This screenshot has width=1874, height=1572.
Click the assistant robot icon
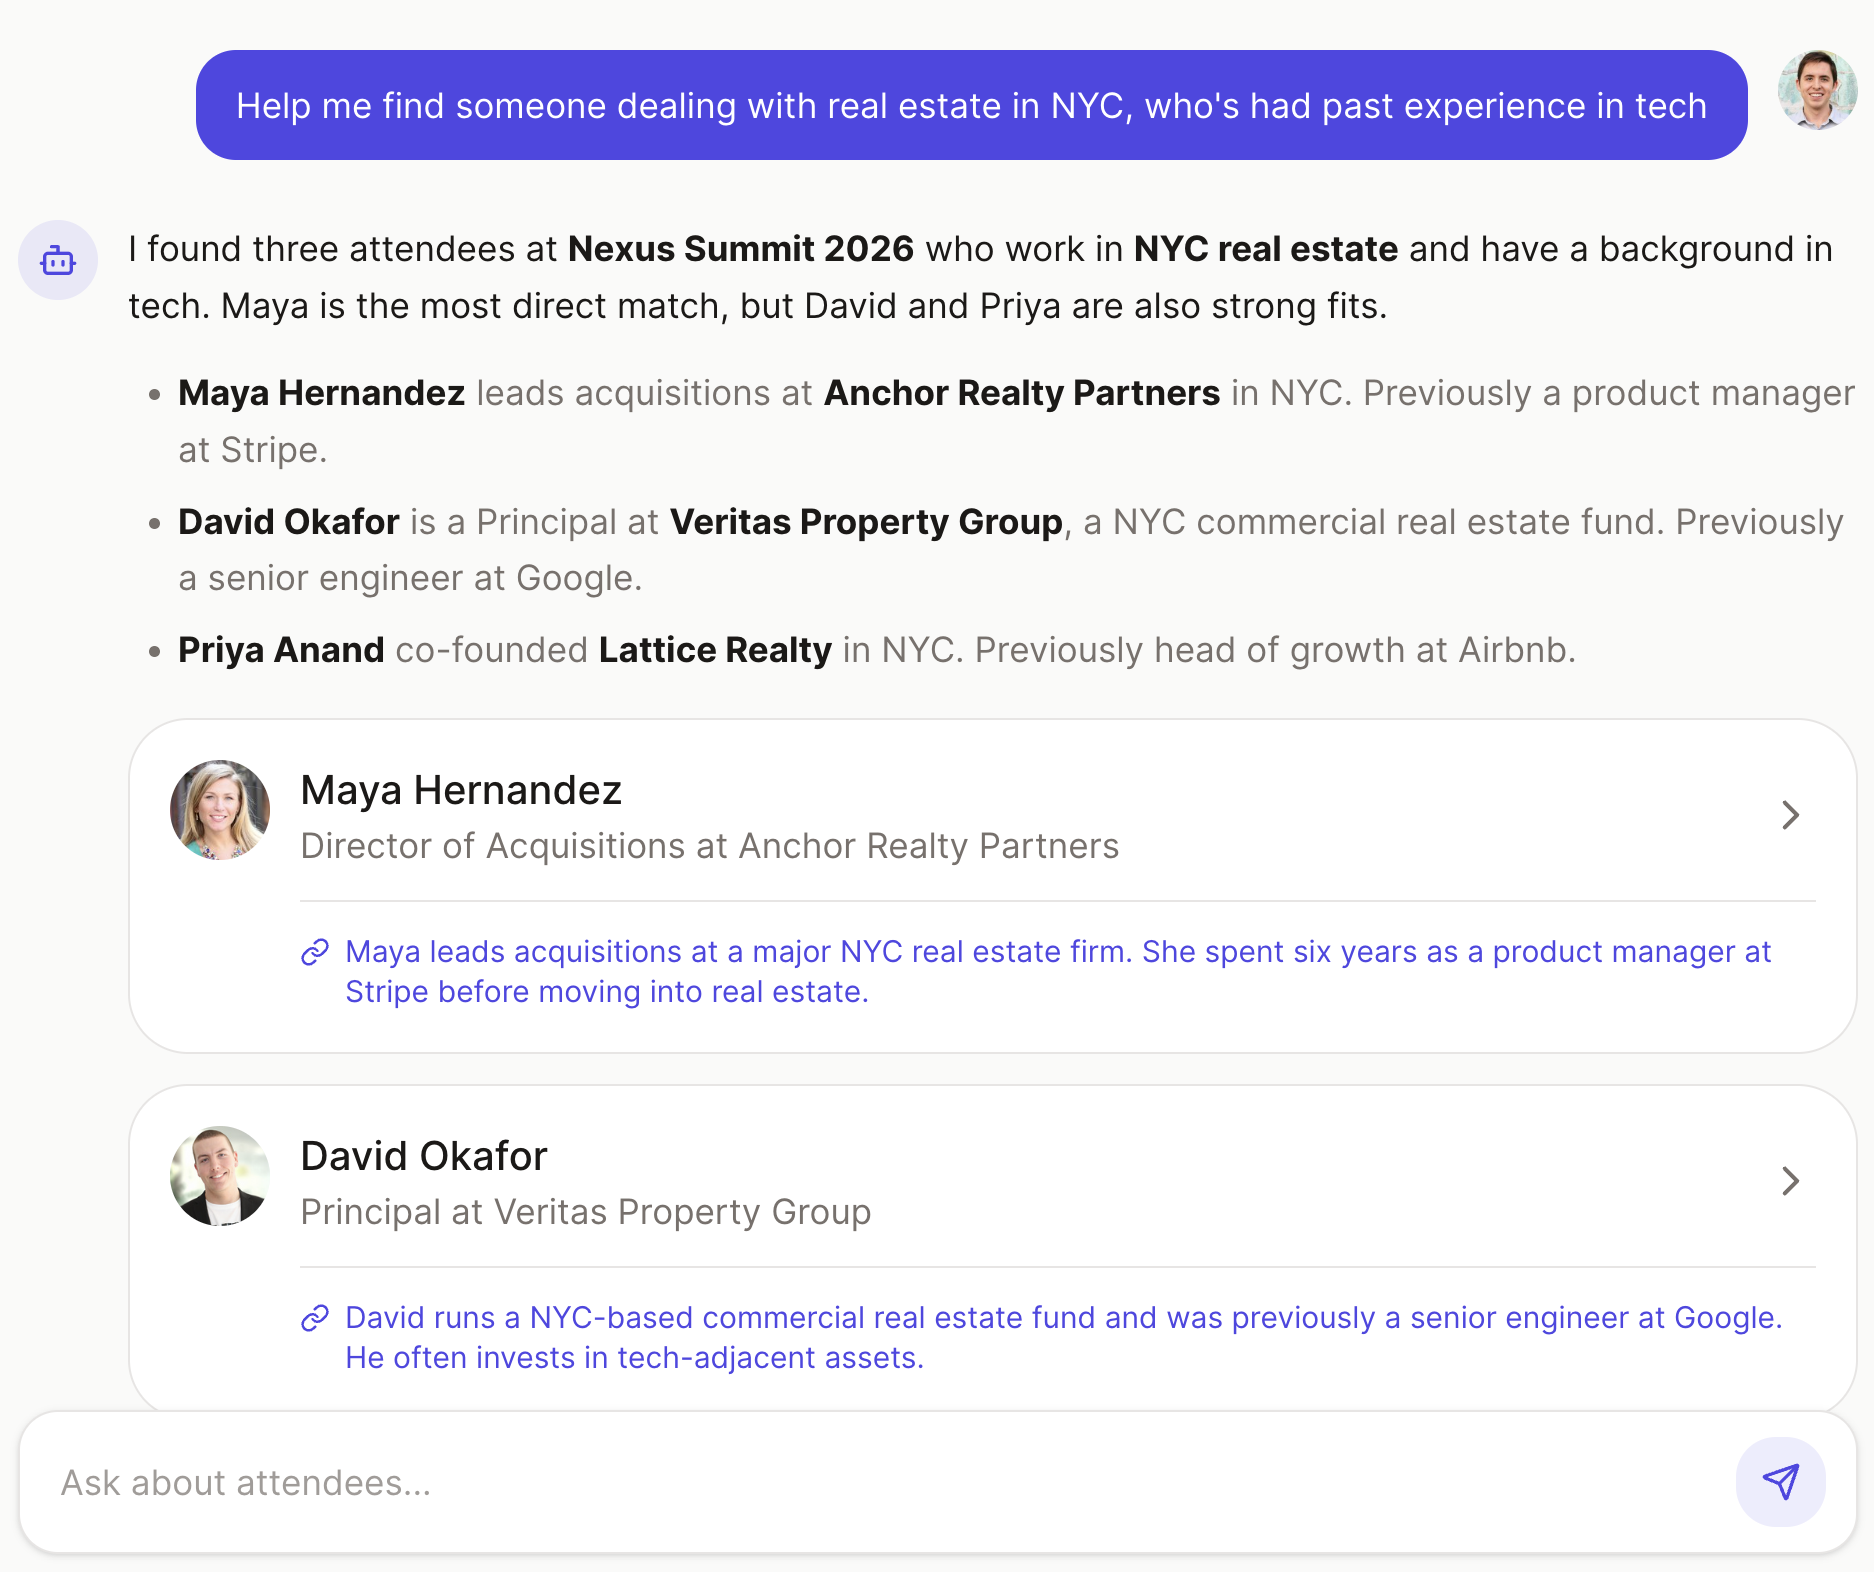(58, 261)
